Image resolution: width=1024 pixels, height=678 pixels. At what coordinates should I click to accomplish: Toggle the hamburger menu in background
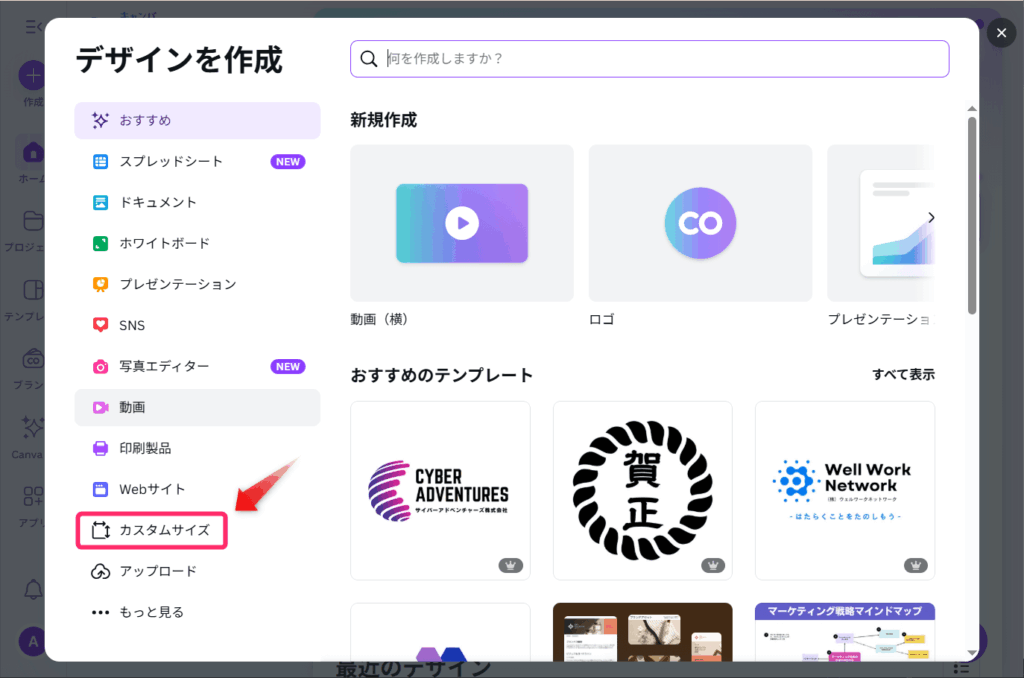(x=33, y=27)
